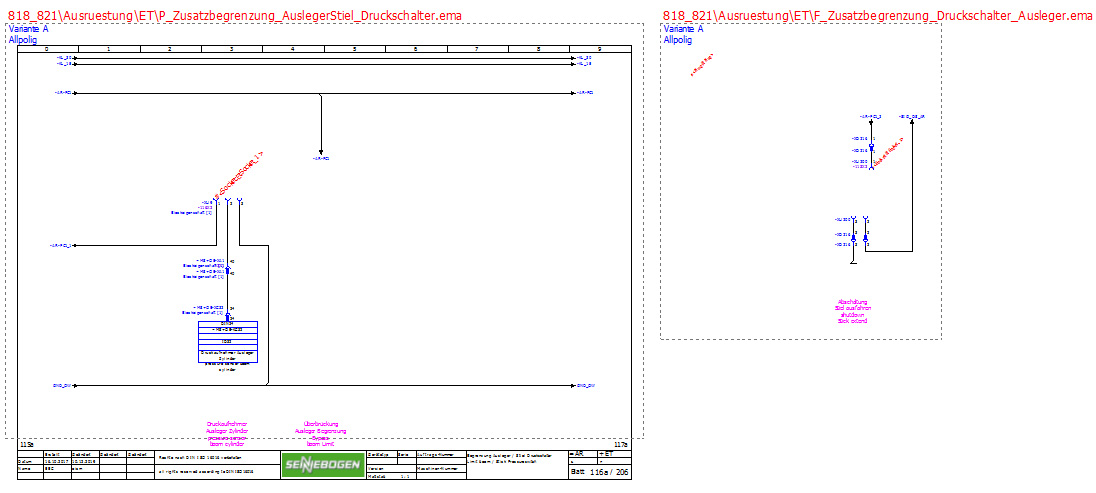1096x493 pixels.
Task: Select 'Variante A' label of left macro
Action: [28, 29]
